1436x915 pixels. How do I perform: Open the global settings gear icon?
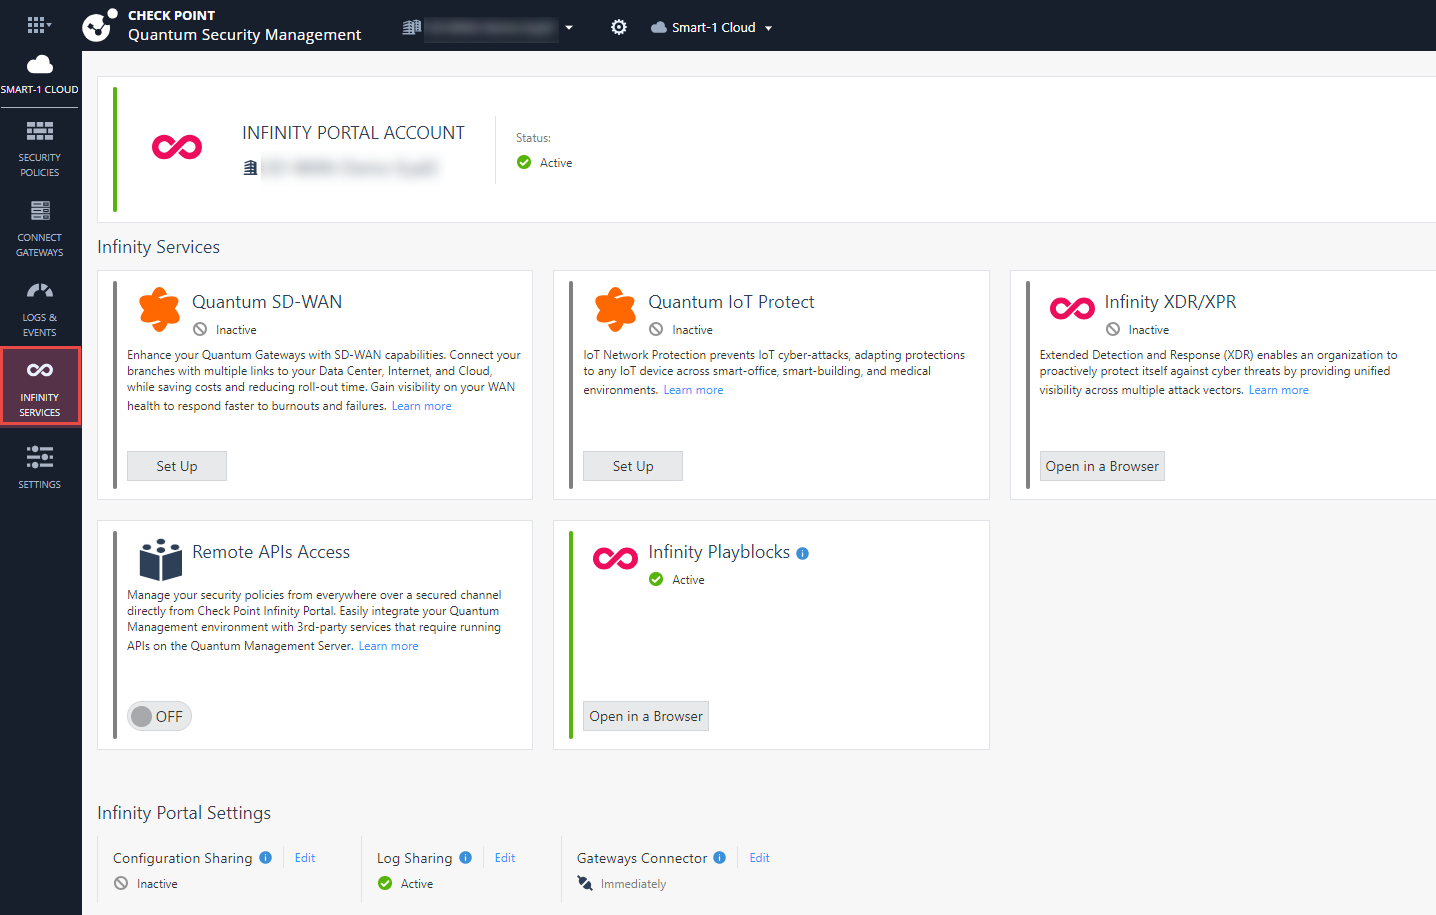tap(619, 27)
